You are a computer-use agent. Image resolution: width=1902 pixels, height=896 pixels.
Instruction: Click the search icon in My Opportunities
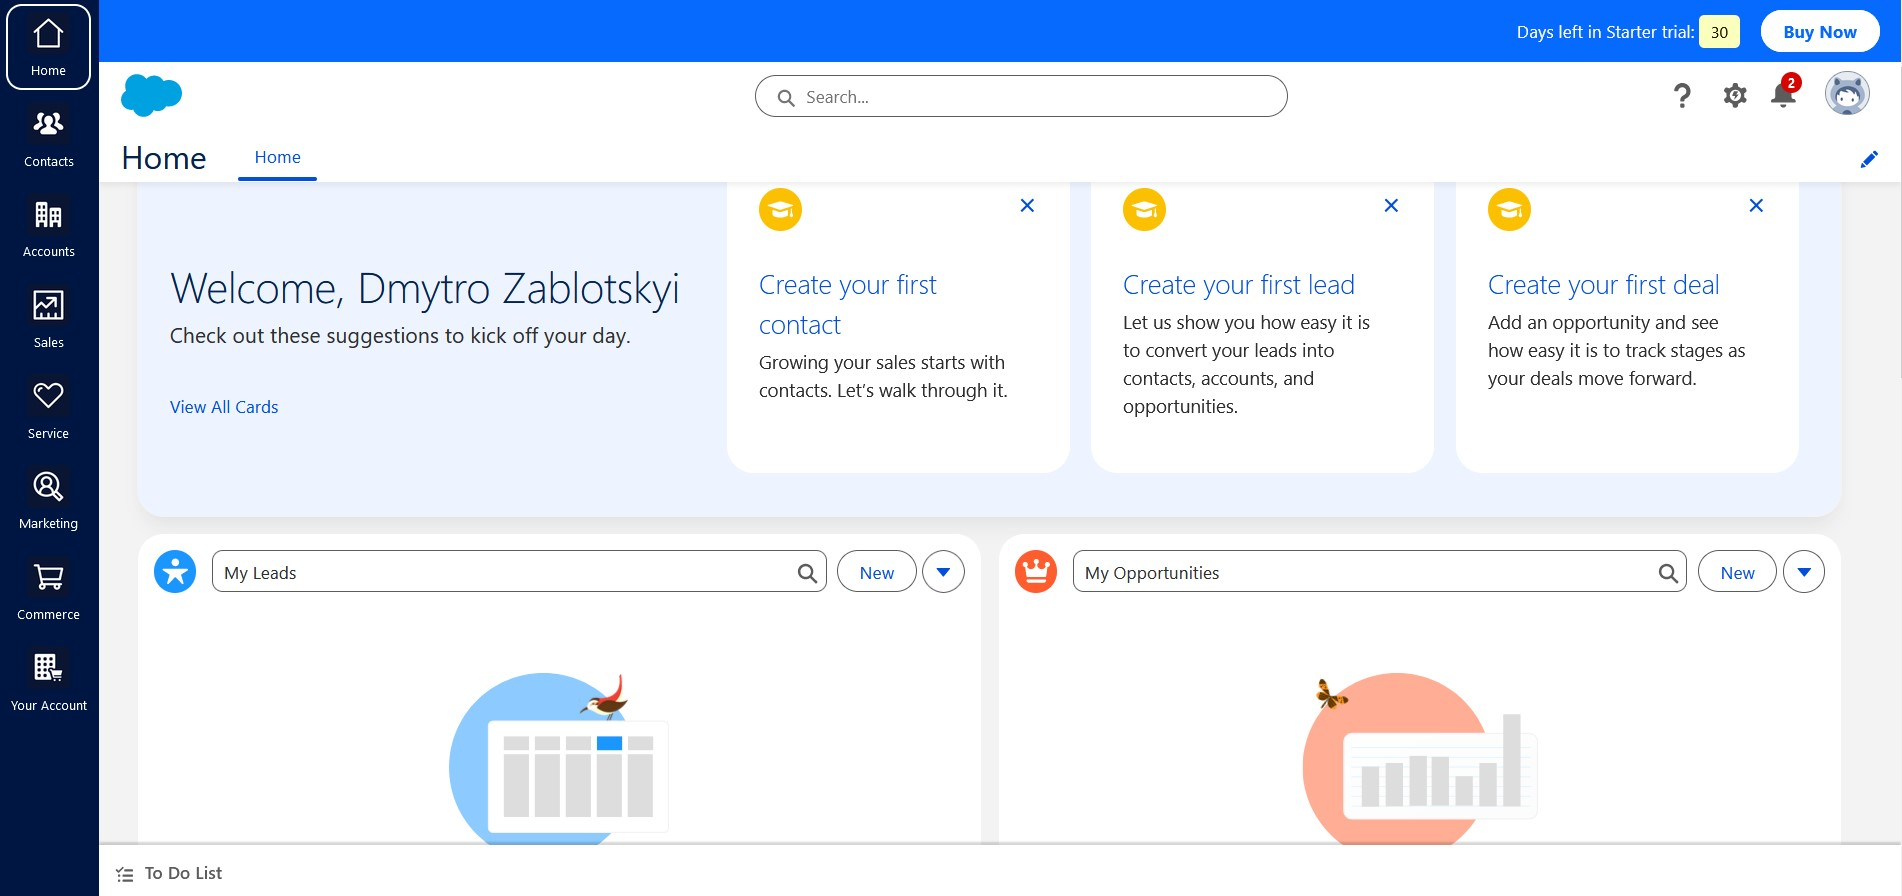coord(1668,573)
